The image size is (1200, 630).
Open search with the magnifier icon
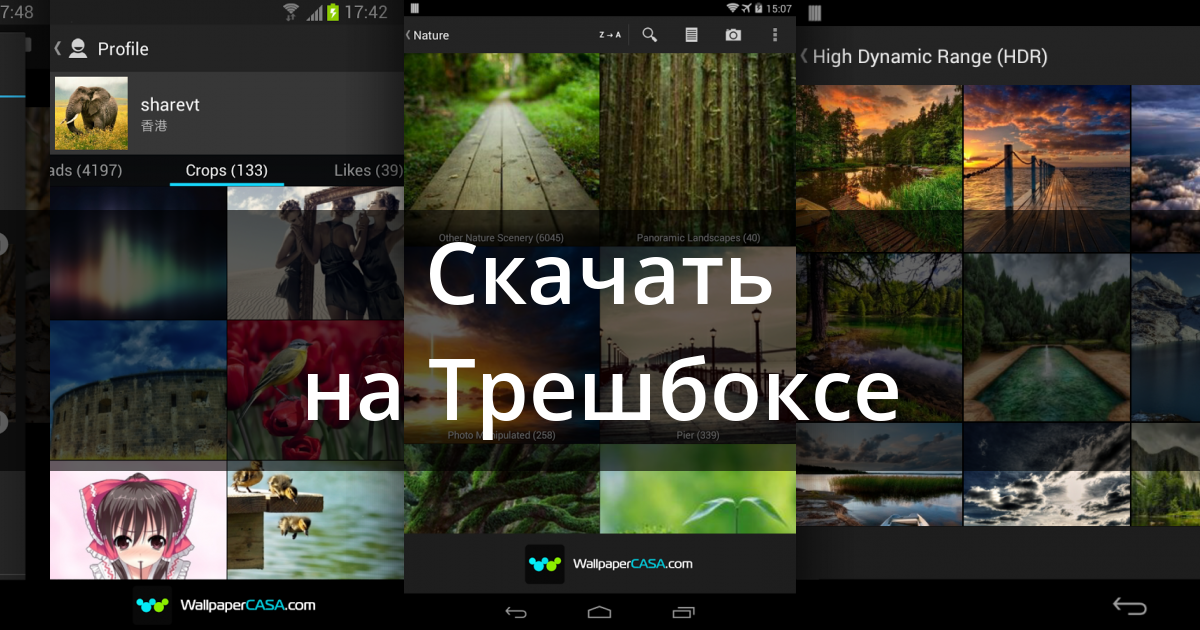pyautogui.click(x=650, y=35)
